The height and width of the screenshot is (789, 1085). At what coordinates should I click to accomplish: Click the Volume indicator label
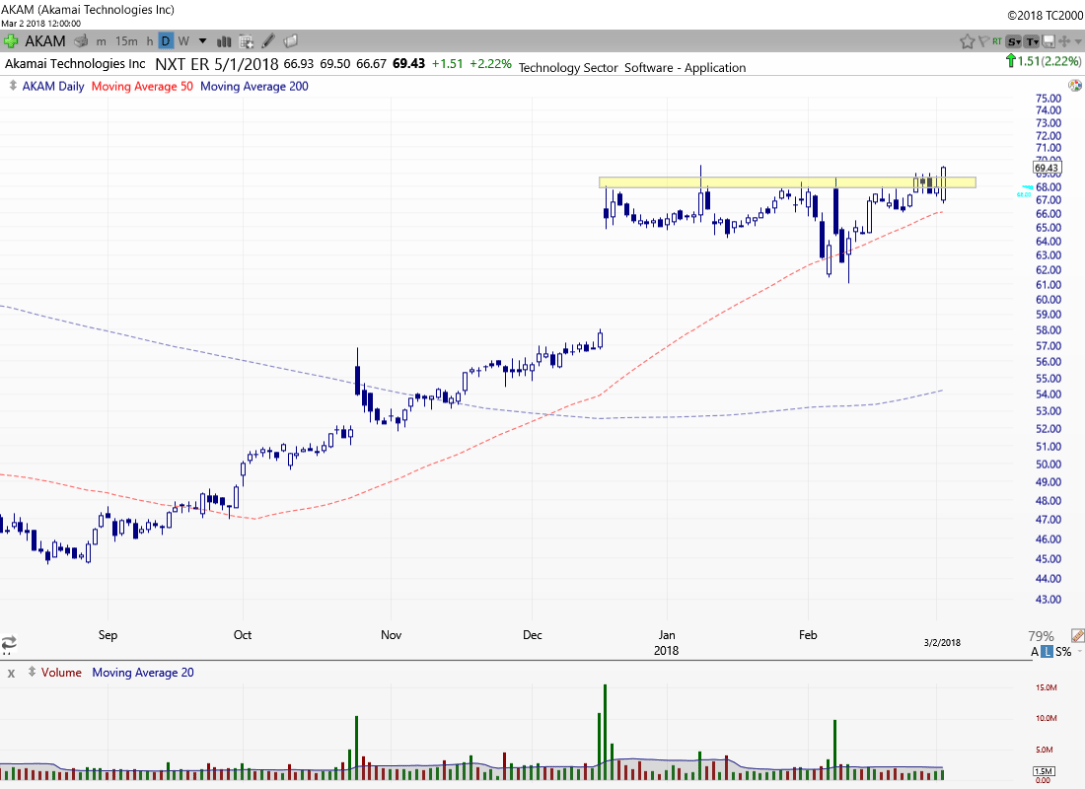point(62,673)
